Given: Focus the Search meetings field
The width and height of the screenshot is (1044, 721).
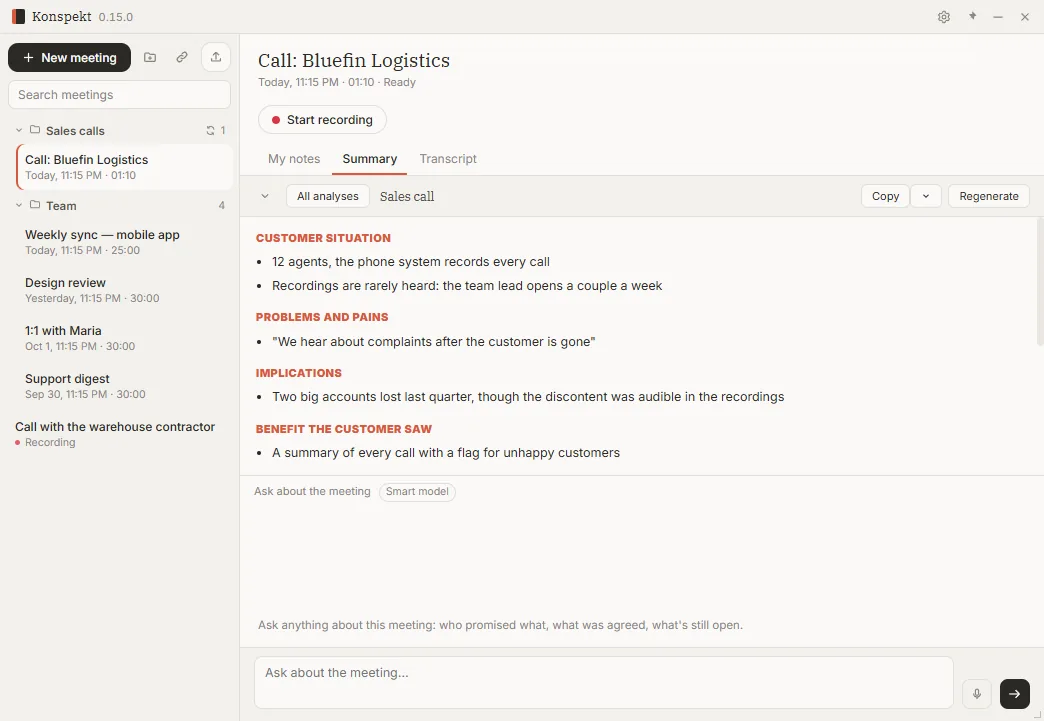Looking at the screenshot, I should pos(119,95).
